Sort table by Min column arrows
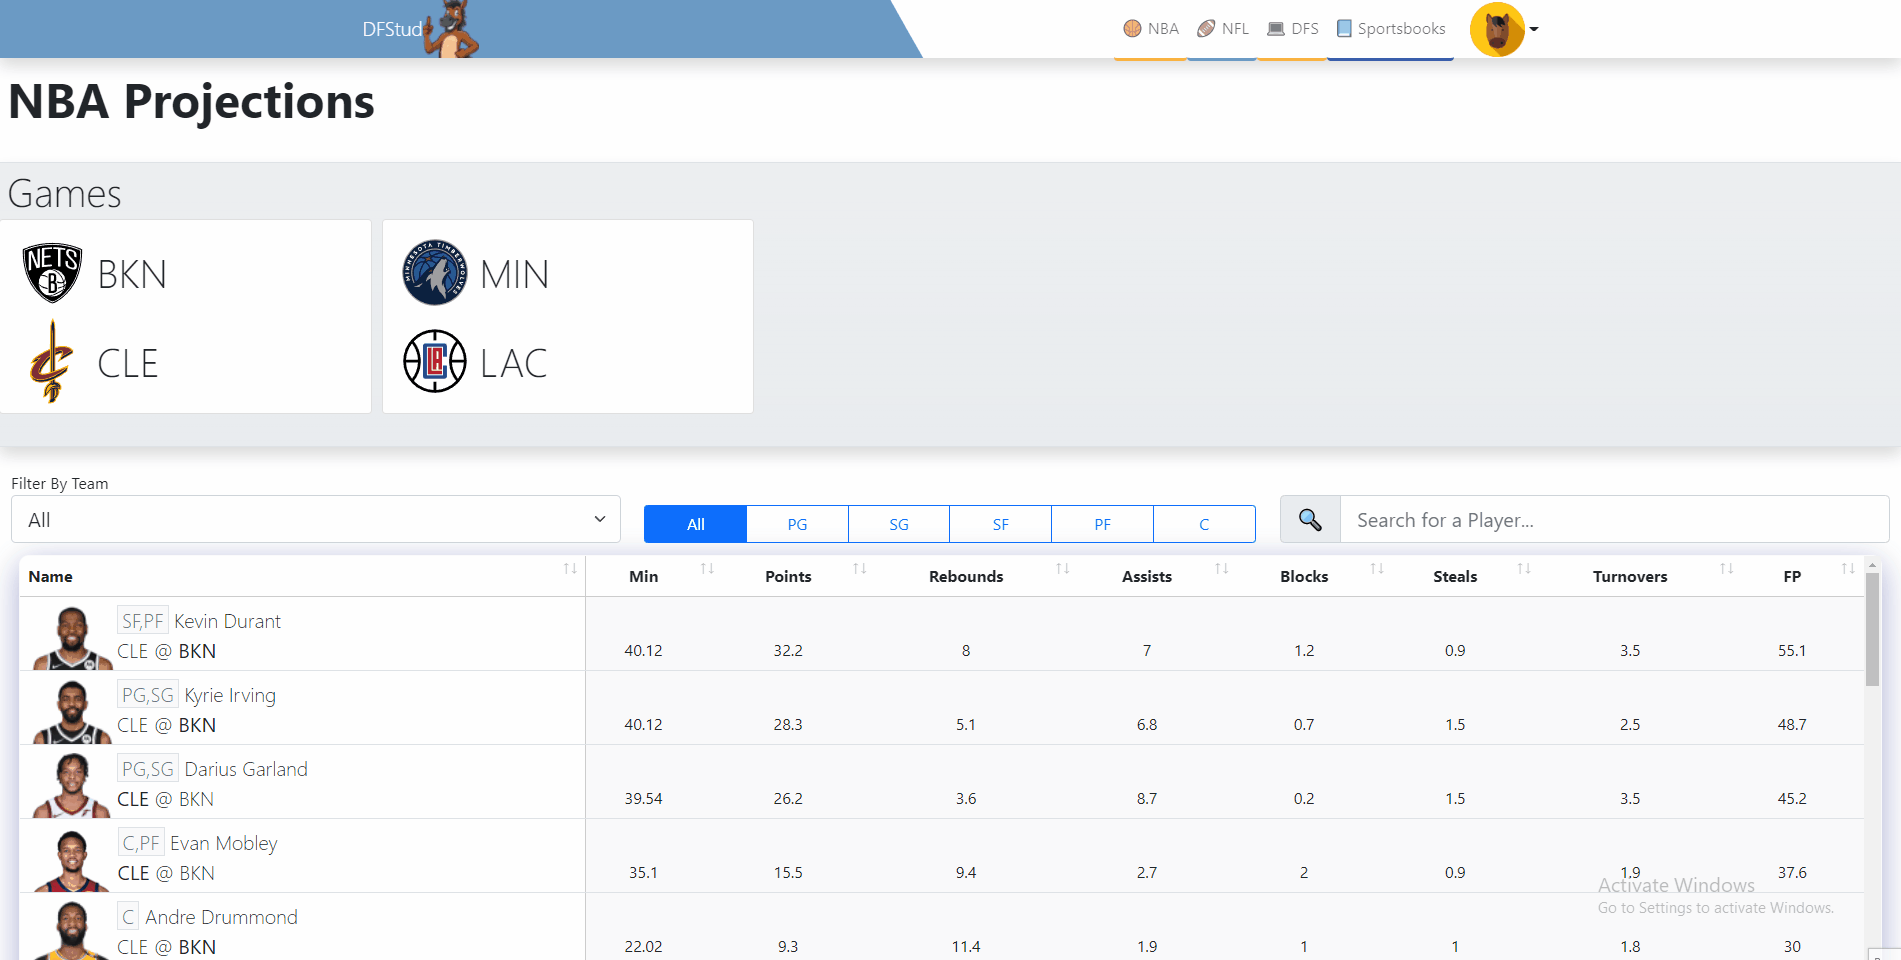This screenshot has width=1901, height=960. click(x=707, y=569)
